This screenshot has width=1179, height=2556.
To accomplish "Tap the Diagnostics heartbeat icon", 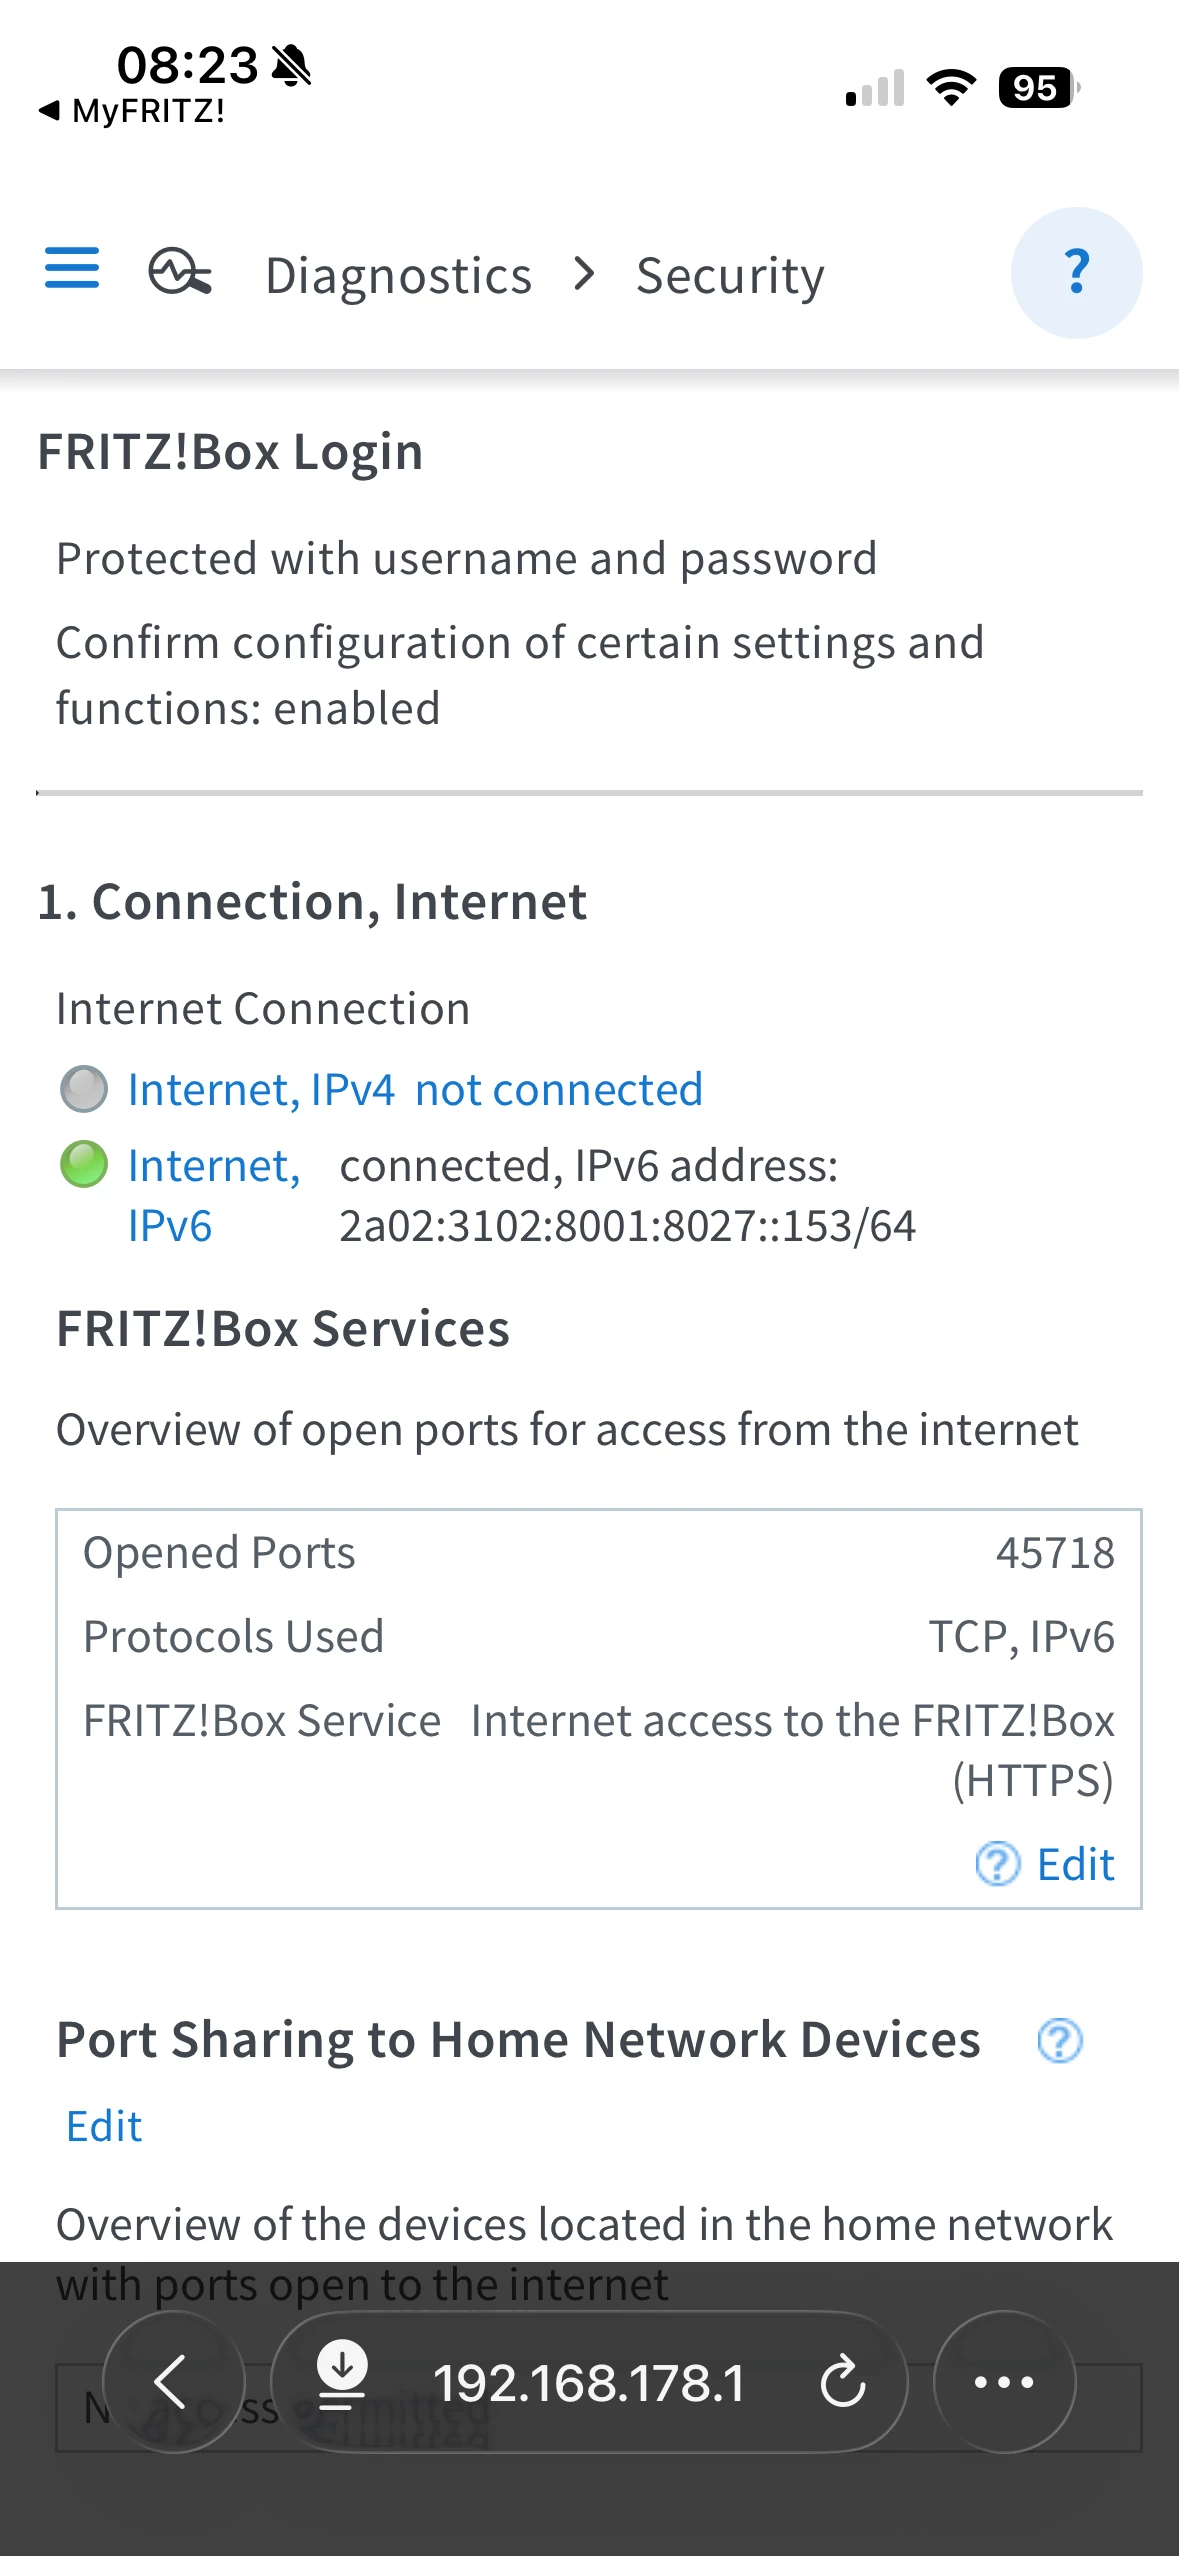I will click(x=180, y=272).
